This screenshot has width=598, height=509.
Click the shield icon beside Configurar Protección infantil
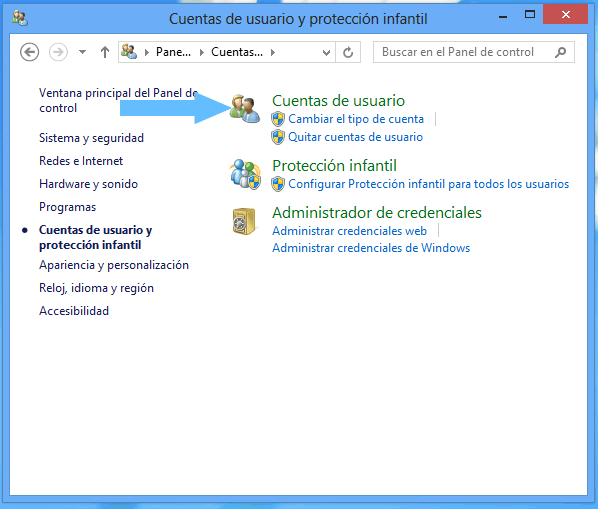click(x=278, y=184)
